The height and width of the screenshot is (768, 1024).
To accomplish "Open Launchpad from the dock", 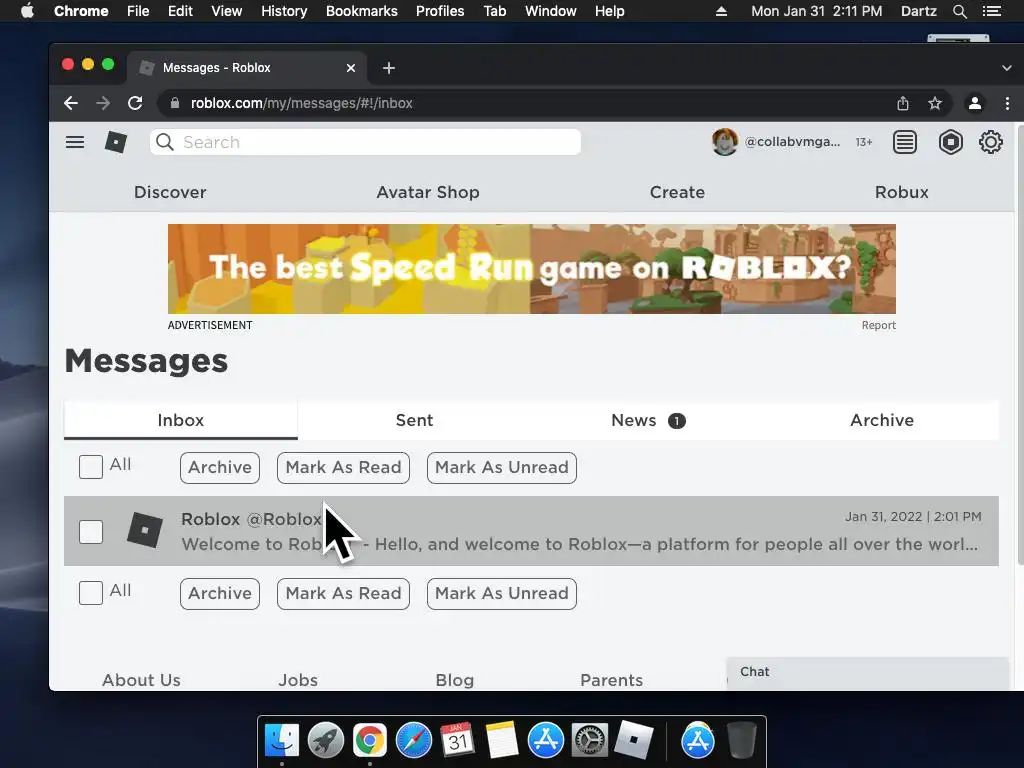I will click(326, 741).
